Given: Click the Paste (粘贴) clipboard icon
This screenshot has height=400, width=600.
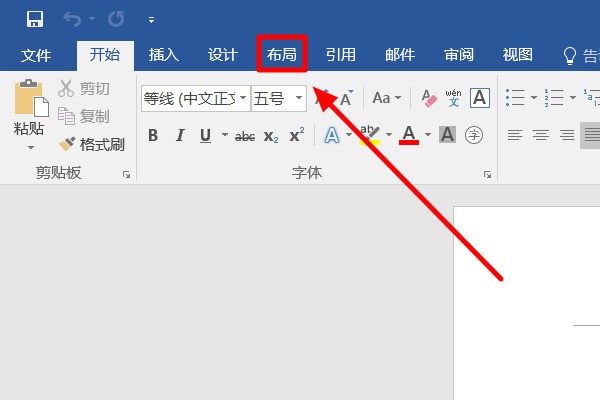Looking at the screenshot, I should pyautogui.click(x=29, y=100).
